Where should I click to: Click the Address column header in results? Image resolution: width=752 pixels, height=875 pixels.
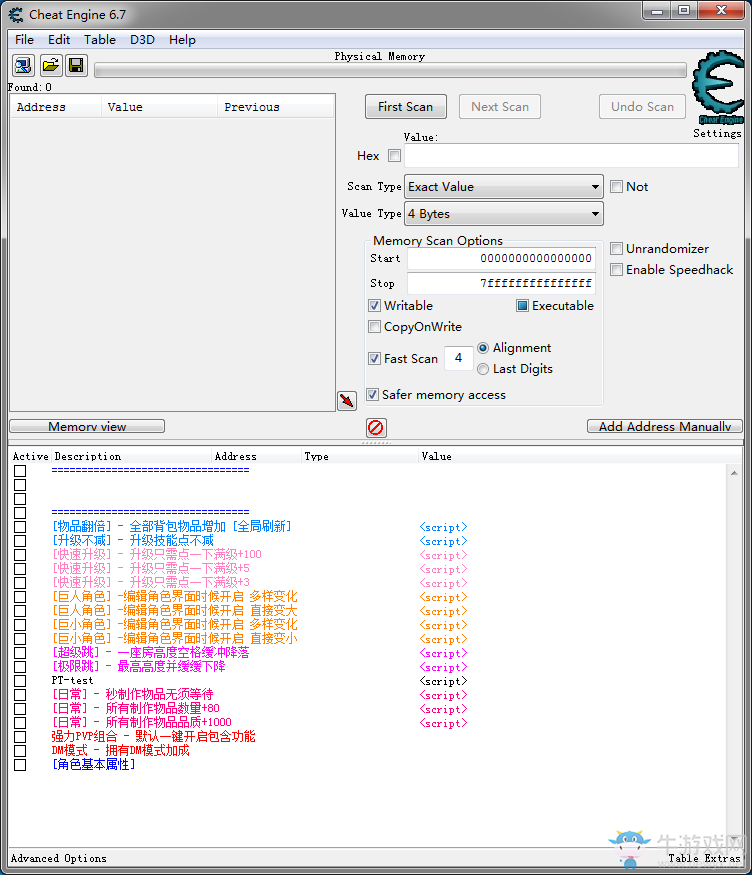point(55,107)
